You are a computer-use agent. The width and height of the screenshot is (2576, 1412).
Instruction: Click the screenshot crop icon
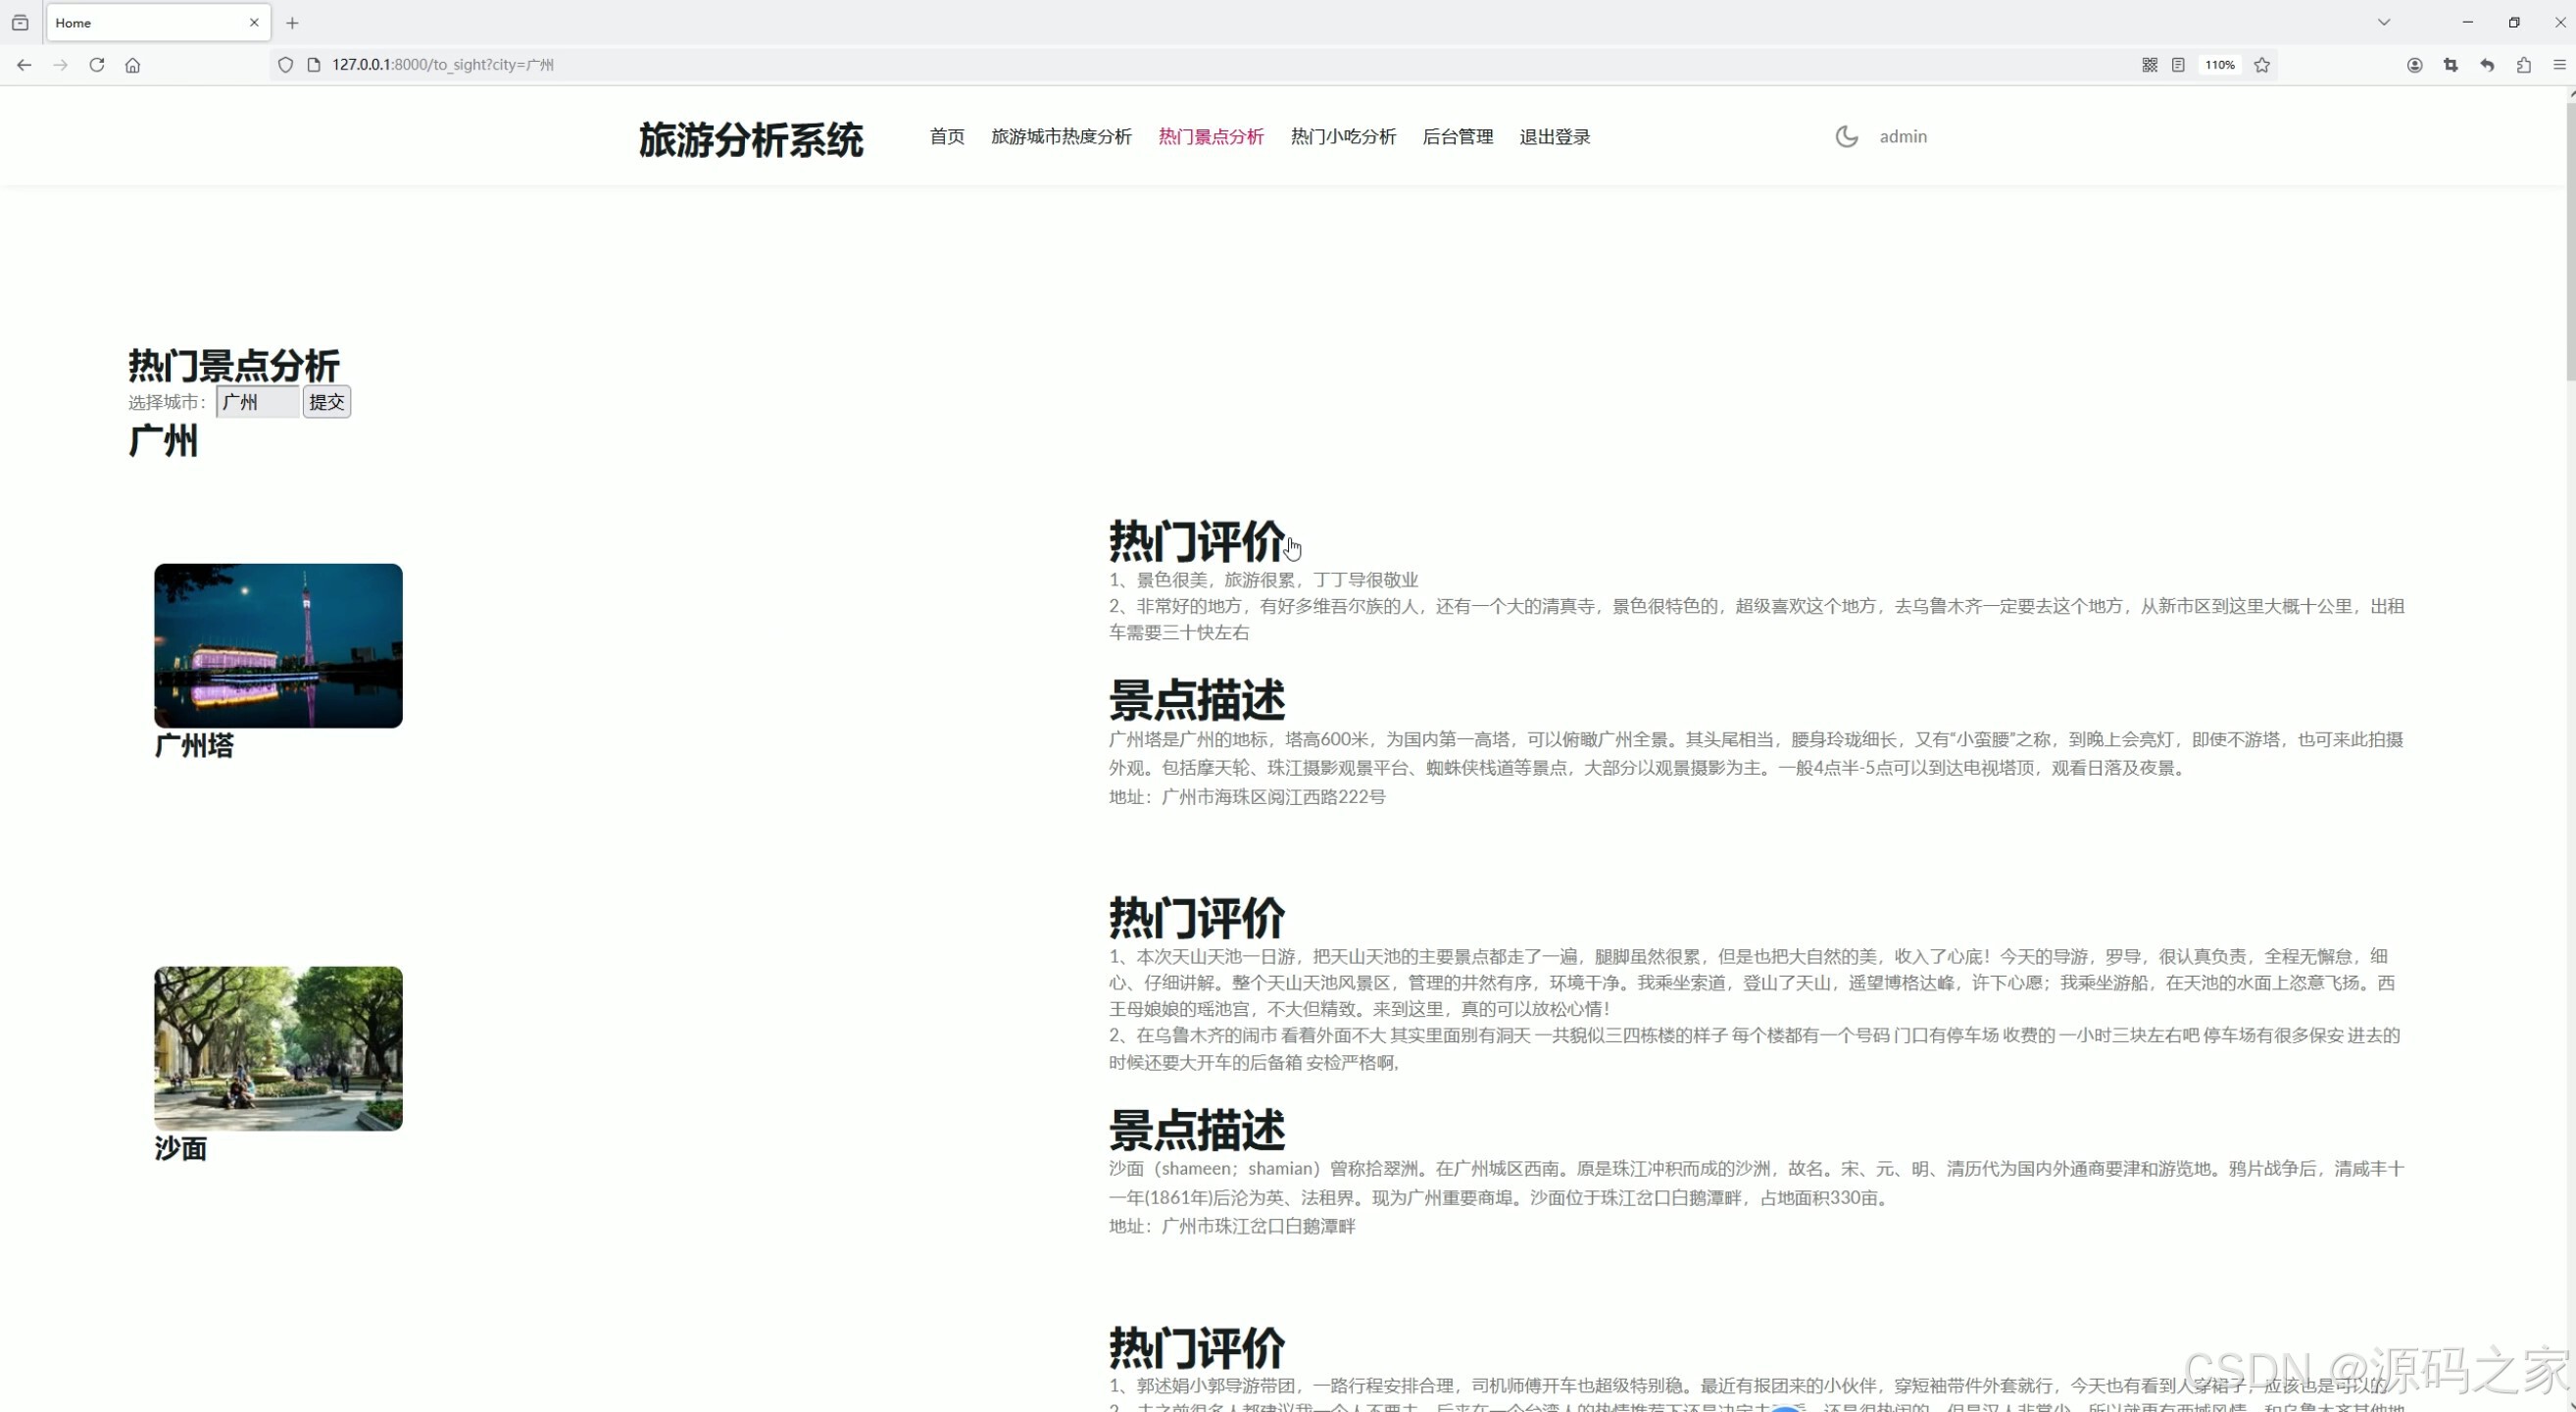(x=2451, y=65)
